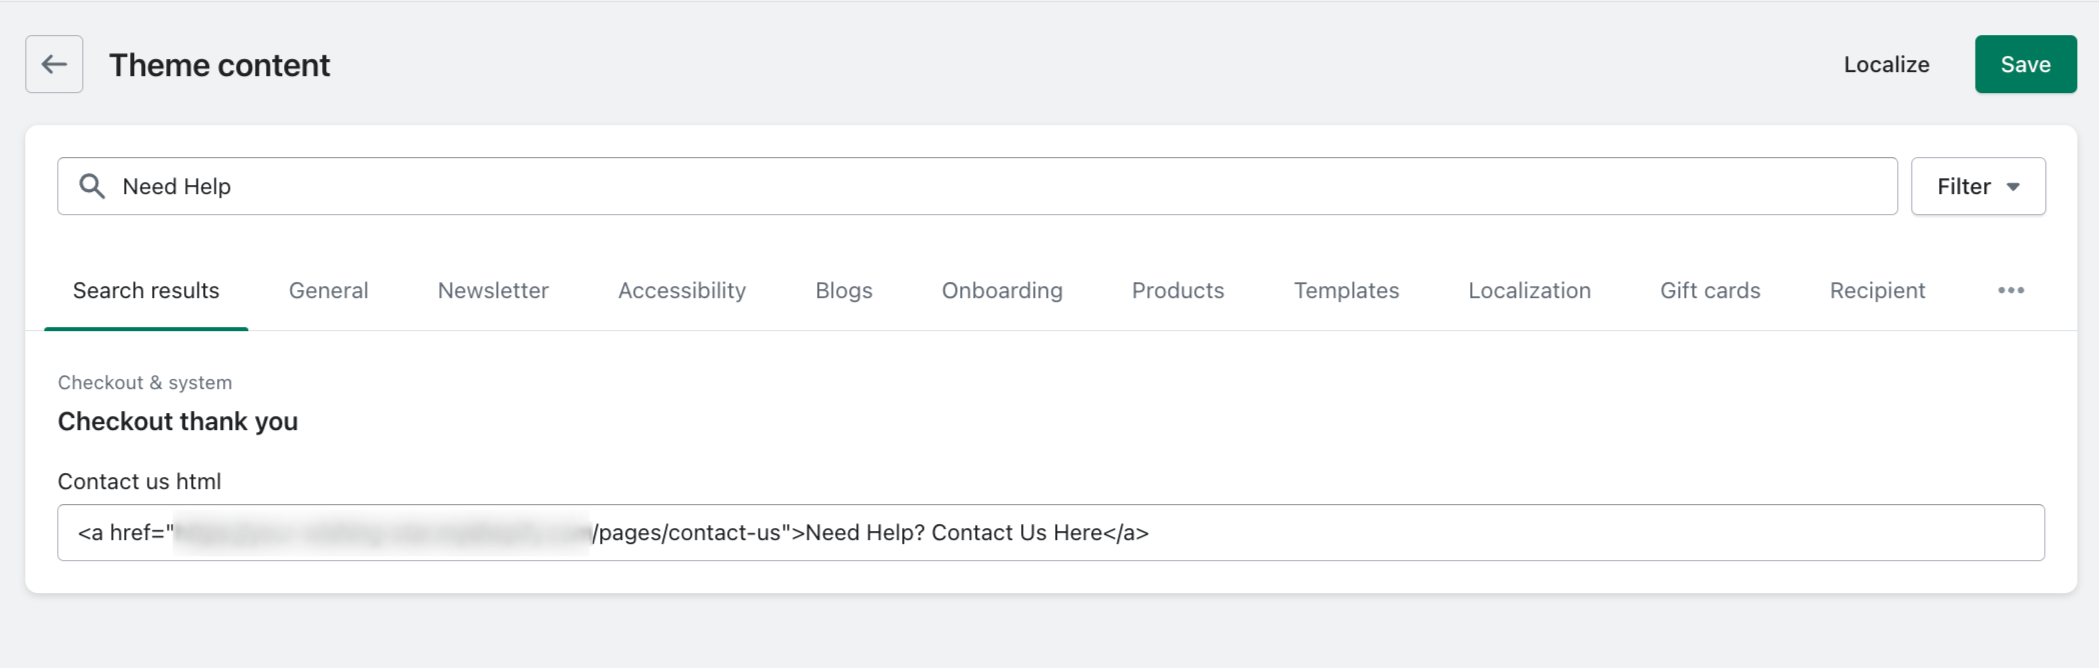The width and height of the screenshot is (2099, 668).
Task: Open the Newsletter tab
Action: (x=493, y=291)
